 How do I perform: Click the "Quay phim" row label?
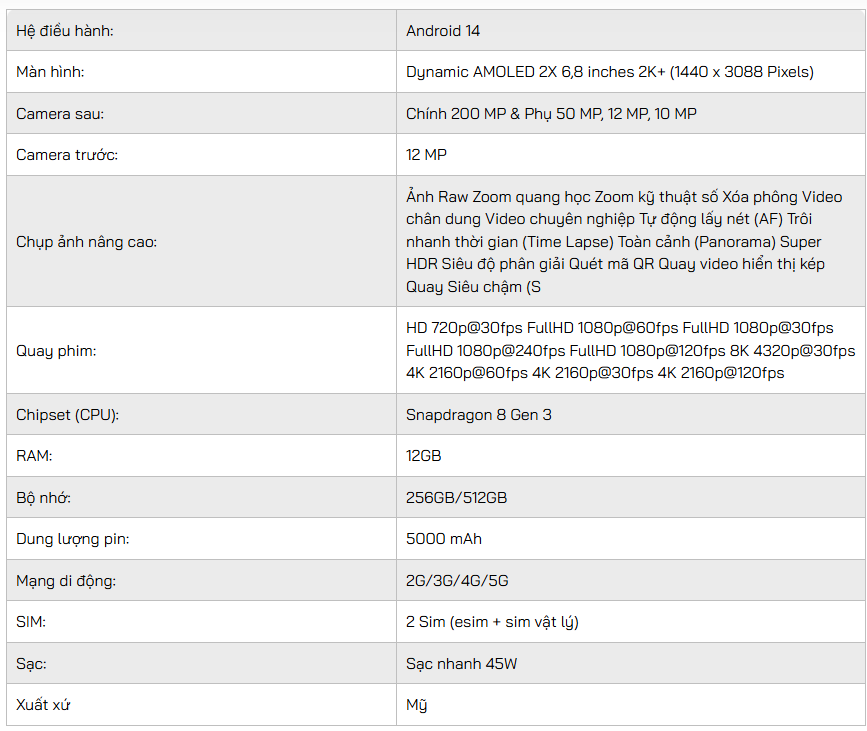[56, 352]
